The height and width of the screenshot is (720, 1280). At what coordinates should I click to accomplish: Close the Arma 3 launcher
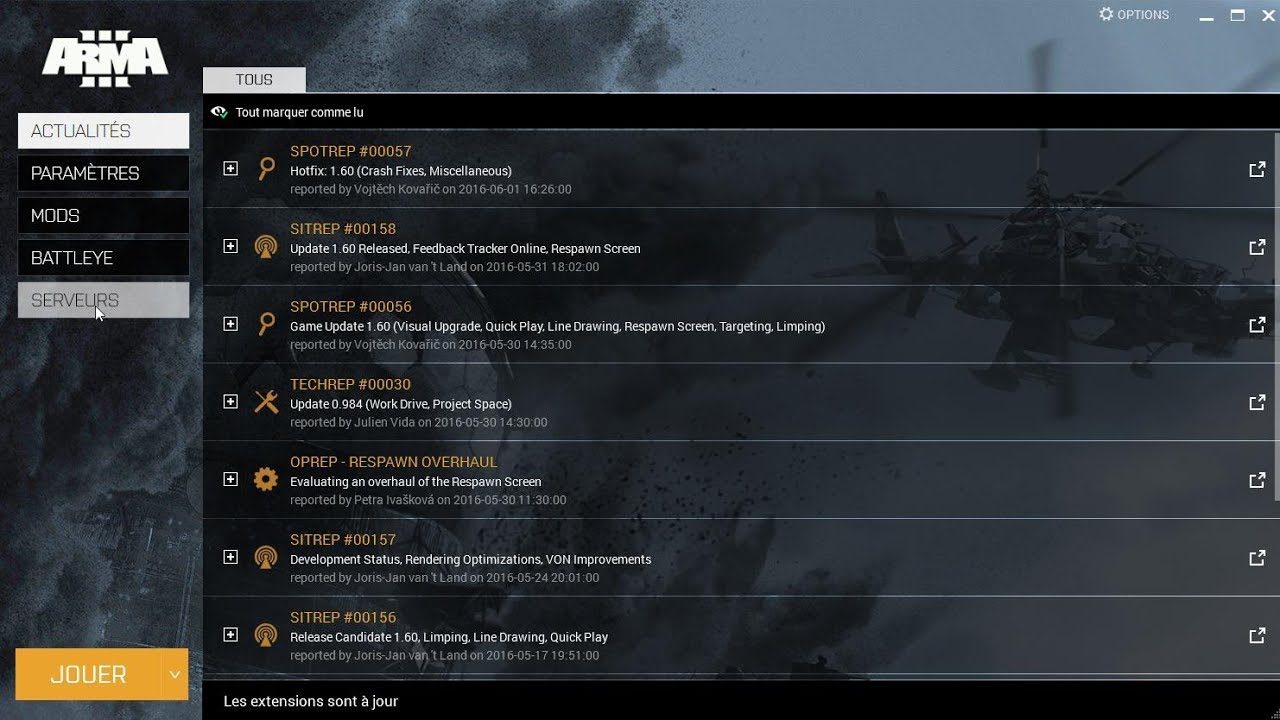(1268, 15)
